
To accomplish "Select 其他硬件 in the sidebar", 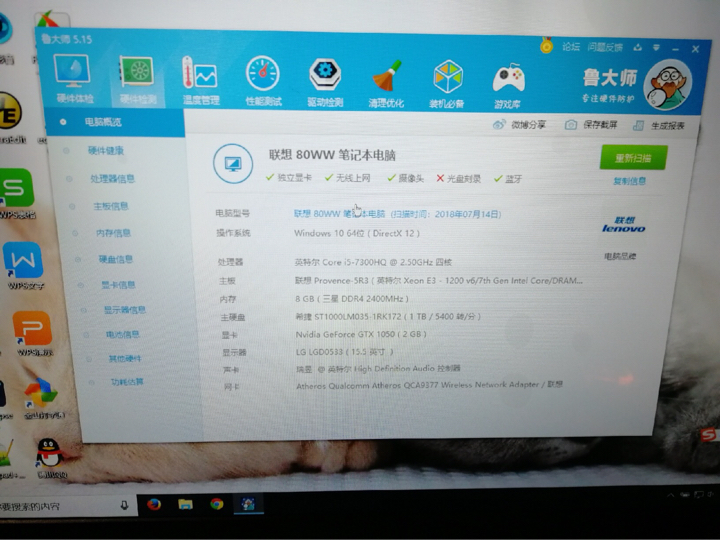I will [x=125, y=358].
